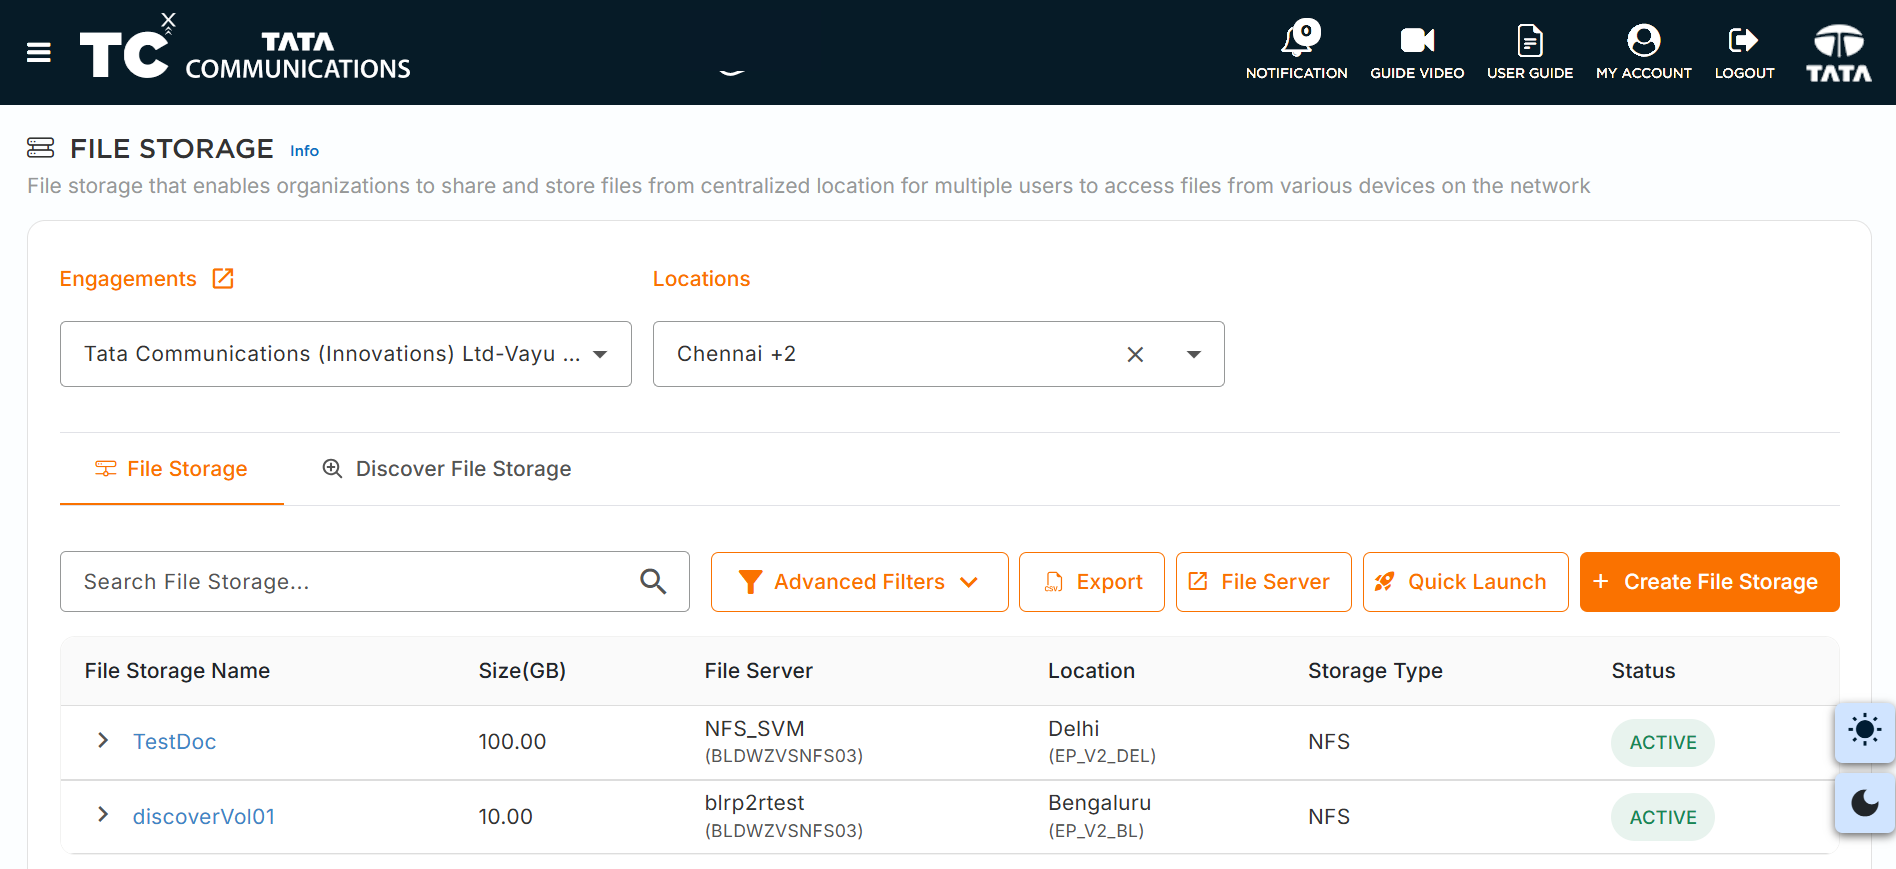Click the ACTIVE status of TestDoc
This screenshot has width=1896, height=869.
1663,743
